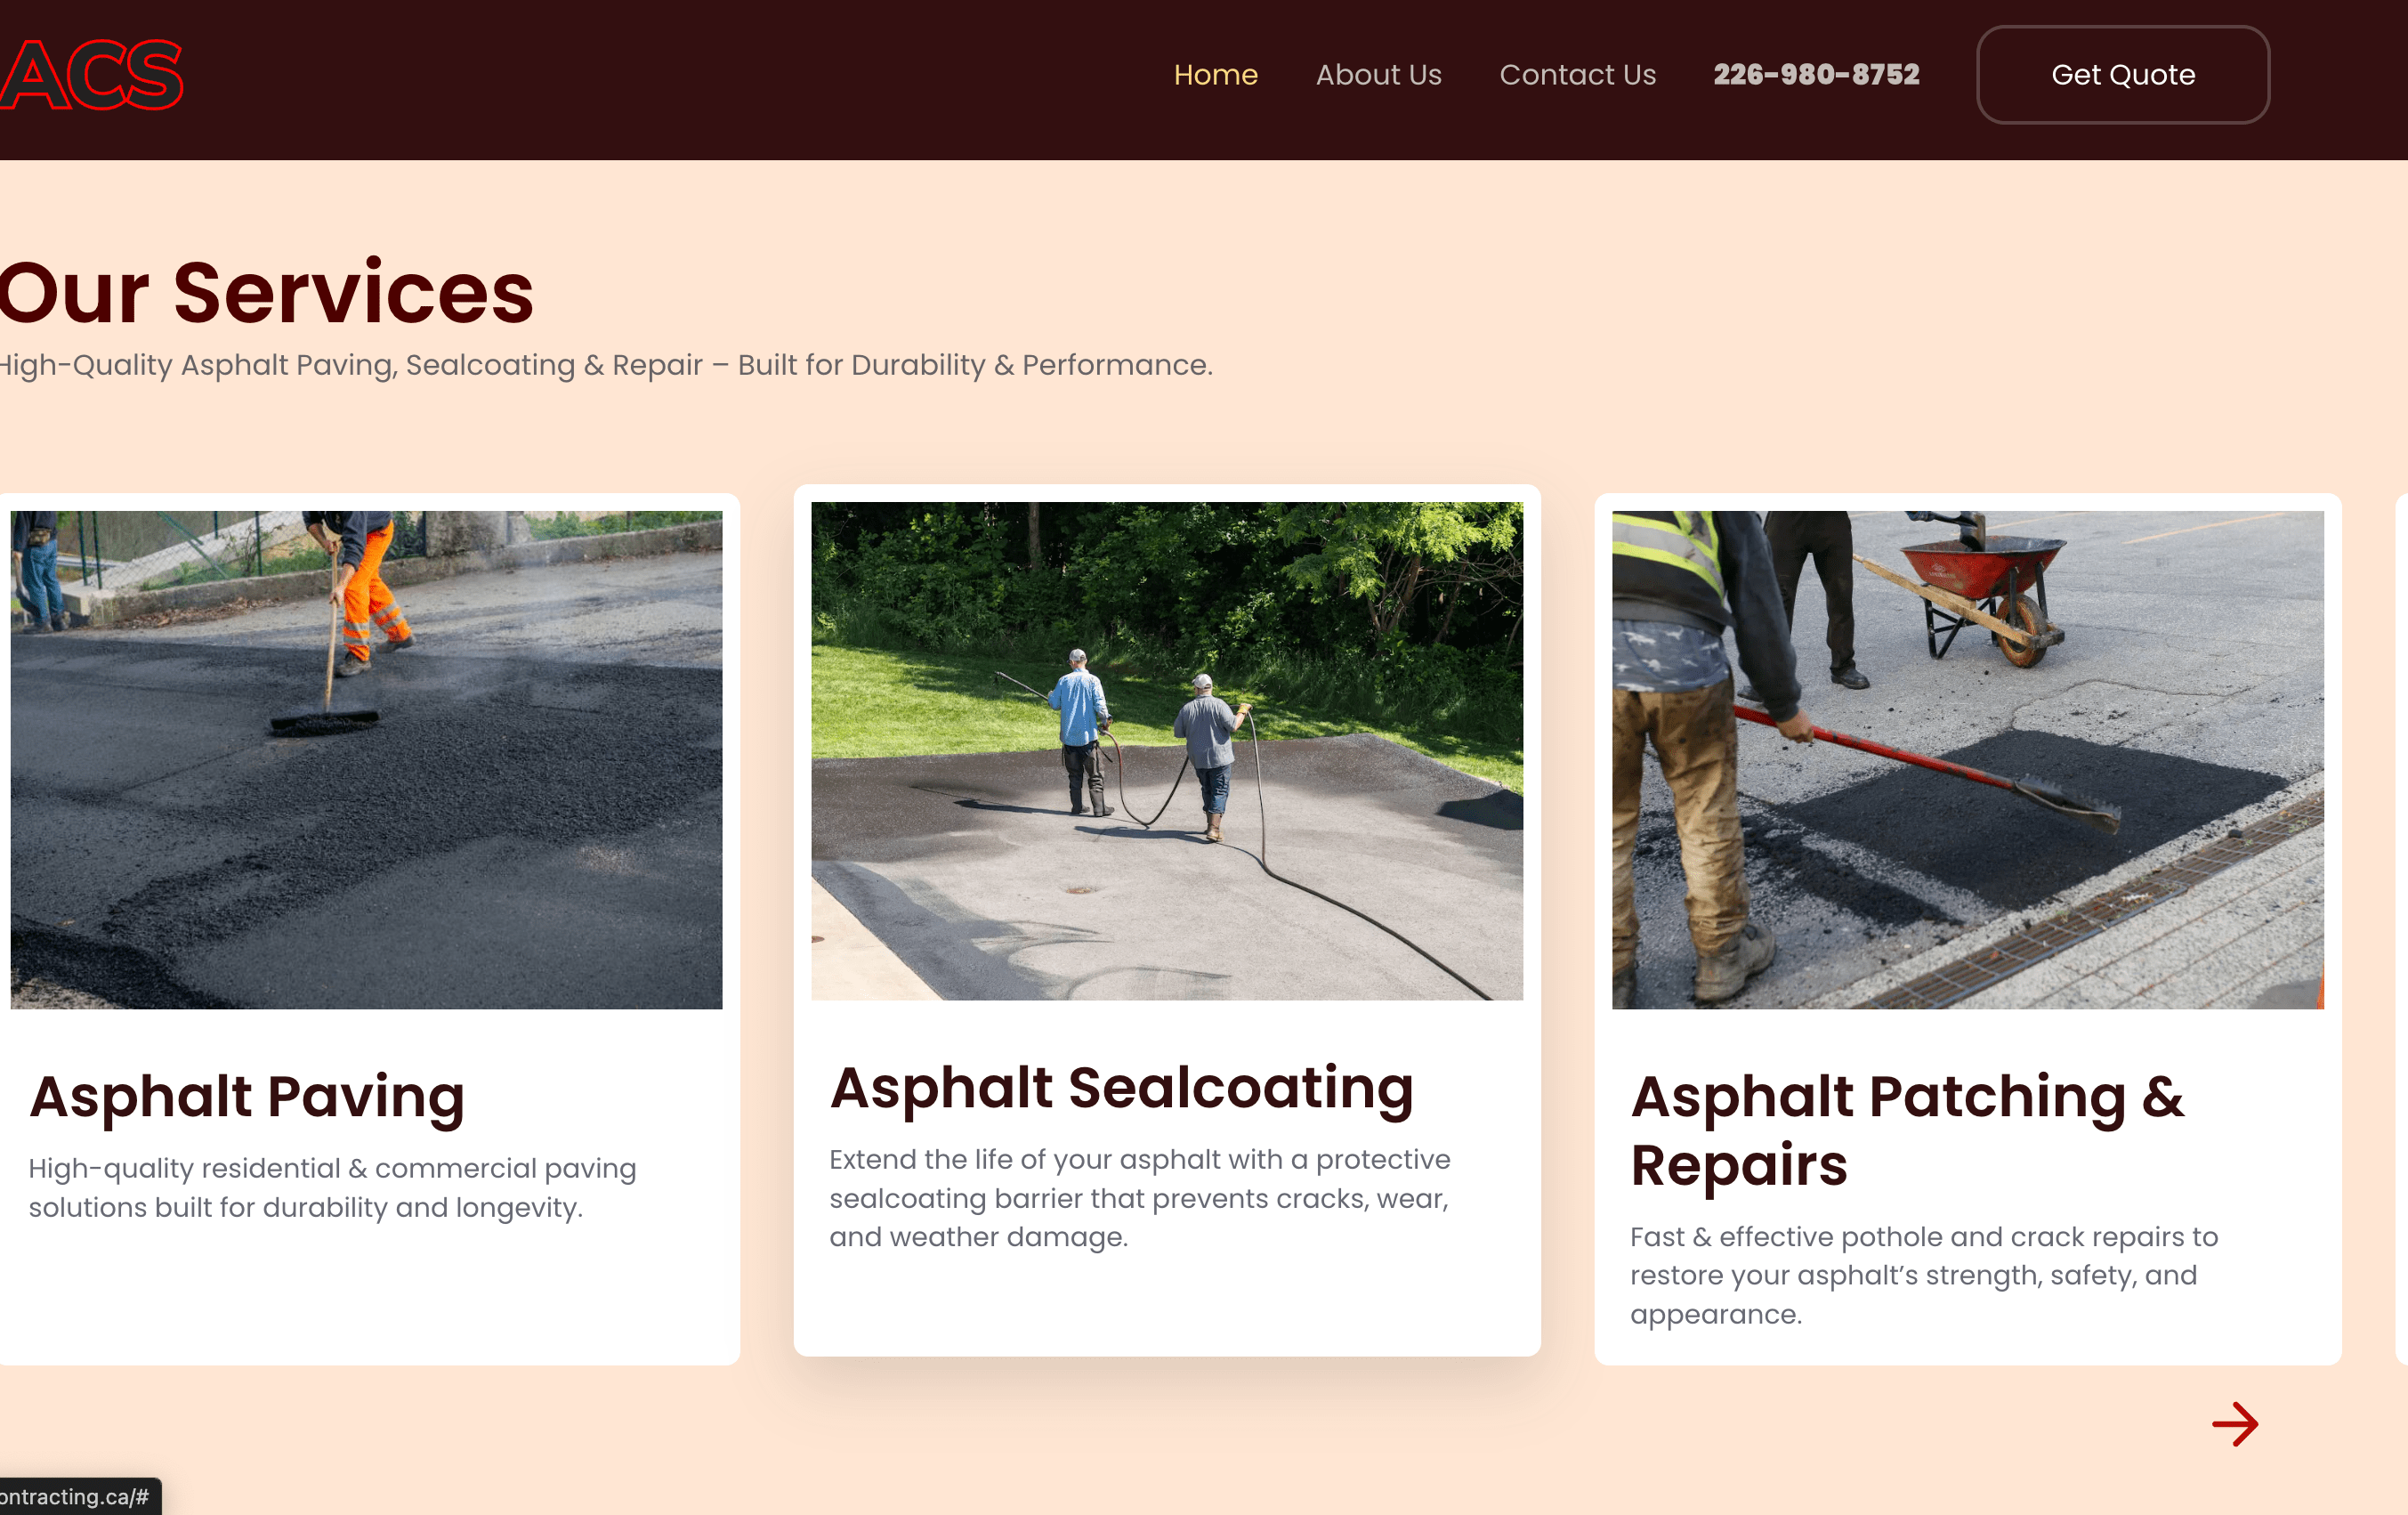Click the Asphalt Patching description text
Viewport: 2408px width, 1515px height.
pos(1923,1274)
